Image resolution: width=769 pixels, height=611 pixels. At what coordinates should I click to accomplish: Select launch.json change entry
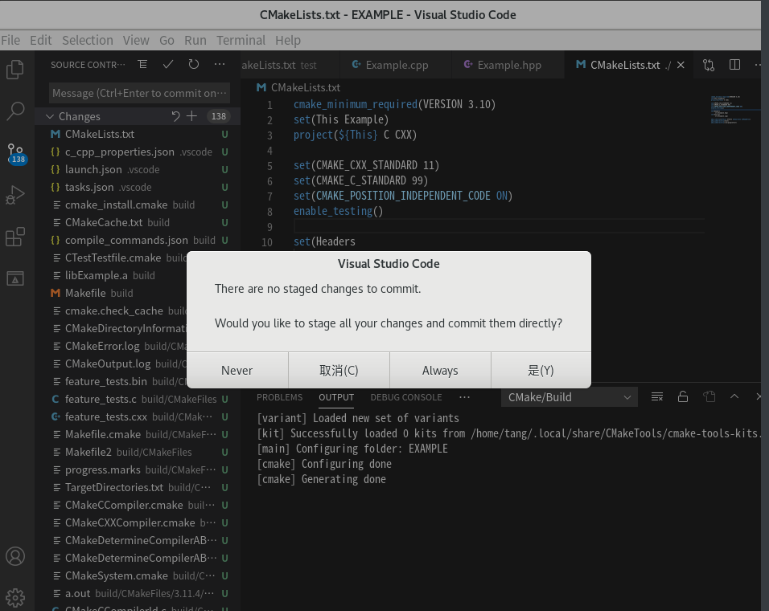coord(138,169)
